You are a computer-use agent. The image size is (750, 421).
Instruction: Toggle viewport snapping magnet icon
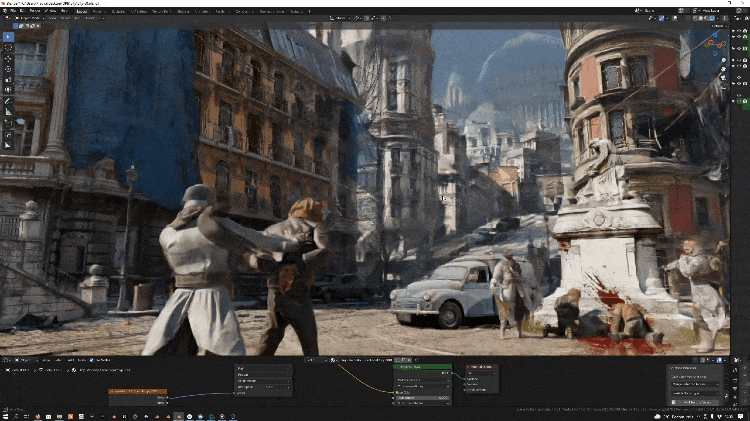(x=369, y=18)
